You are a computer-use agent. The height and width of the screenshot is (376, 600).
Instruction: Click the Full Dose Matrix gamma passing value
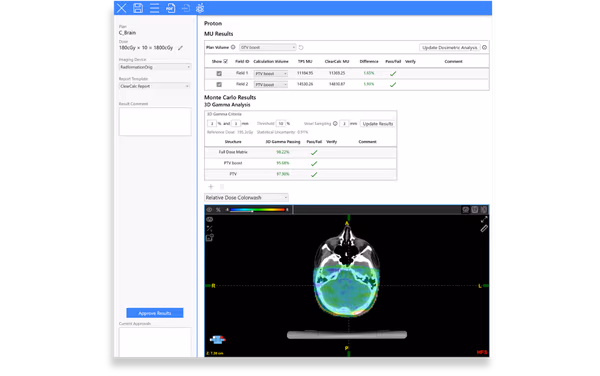tap(283, 152)
